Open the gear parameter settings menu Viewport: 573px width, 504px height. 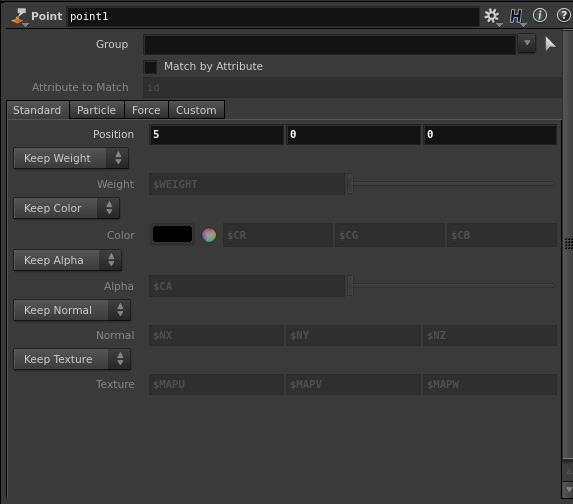492,16
